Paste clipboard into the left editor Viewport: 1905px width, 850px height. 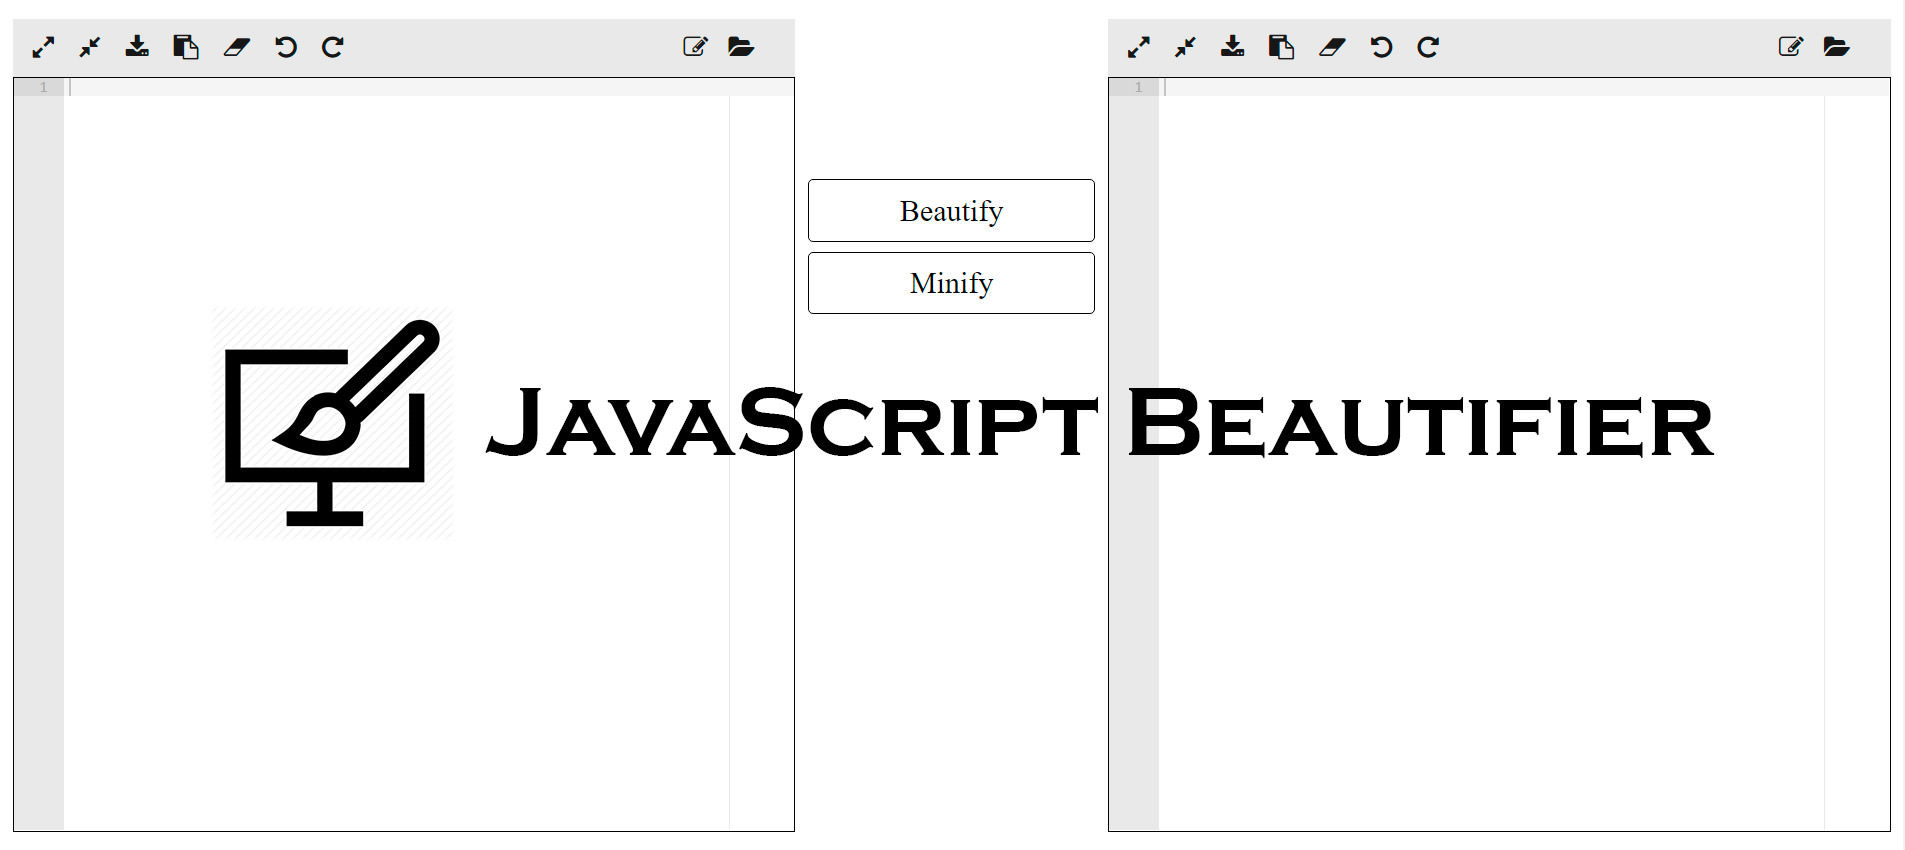pyautogui.click(x=186, y=47)
